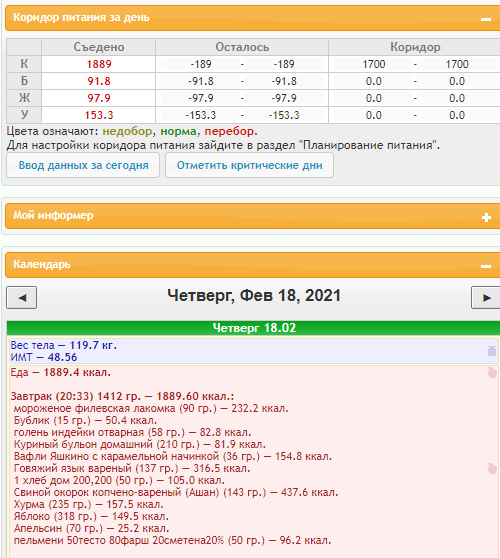Click the Календарь header title
The width and height of the screenshot is (500, 558).
[x=42, y=264]
